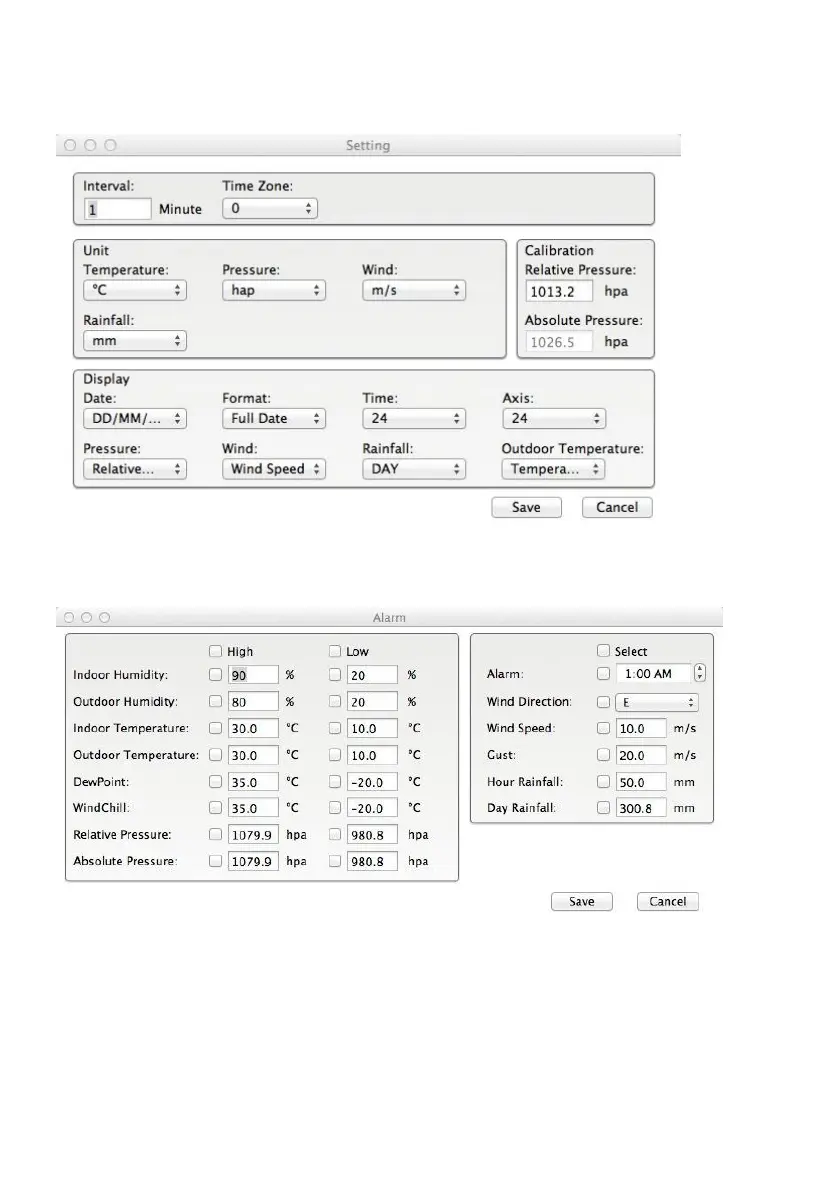This screenshot has width=822, height=1191.
Task: Click Relative Pressure high value field 1079.9
Action: click(x=253, y=836)
